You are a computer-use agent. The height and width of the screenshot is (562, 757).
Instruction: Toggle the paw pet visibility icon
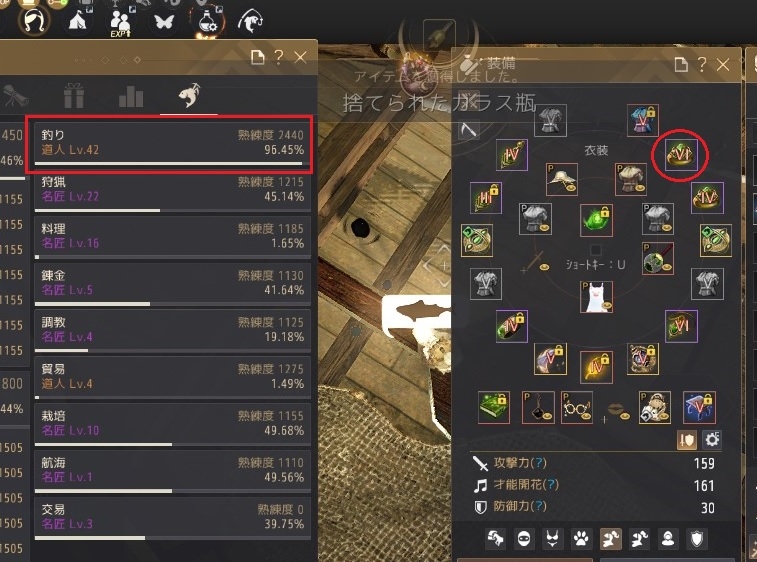(581, 538)
